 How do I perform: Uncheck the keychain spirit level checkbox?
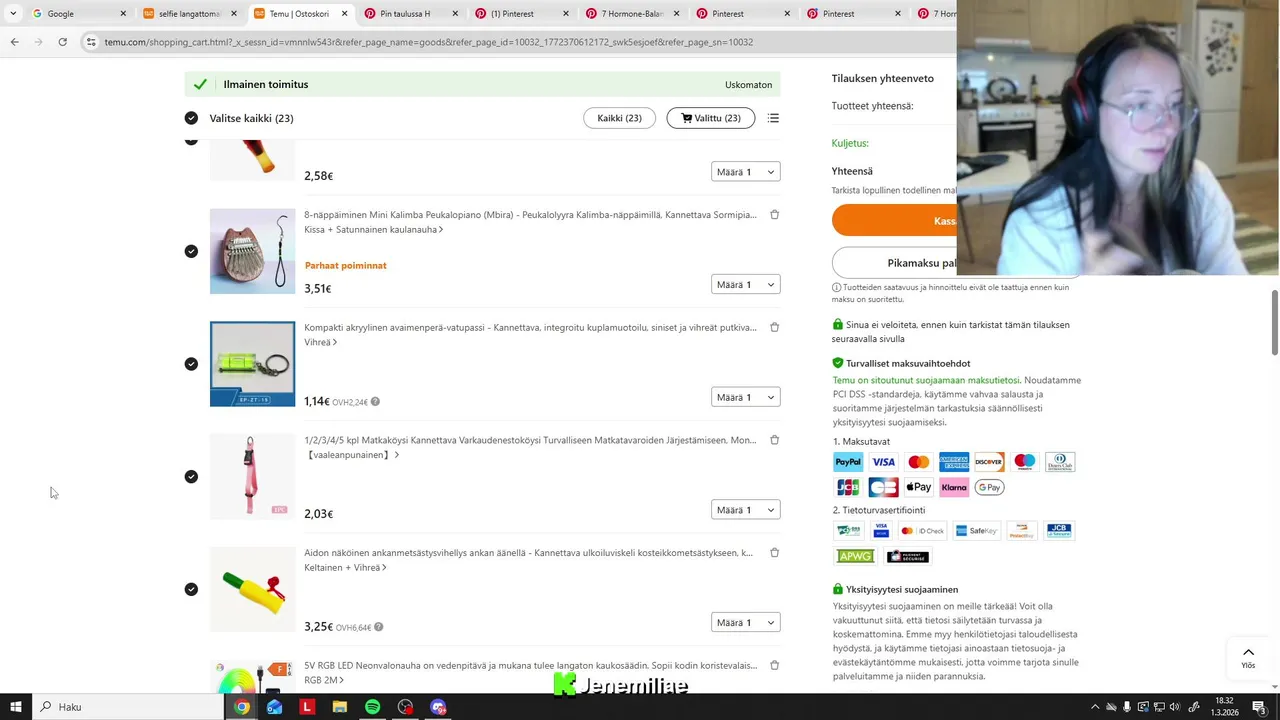(x=191, y=364)
